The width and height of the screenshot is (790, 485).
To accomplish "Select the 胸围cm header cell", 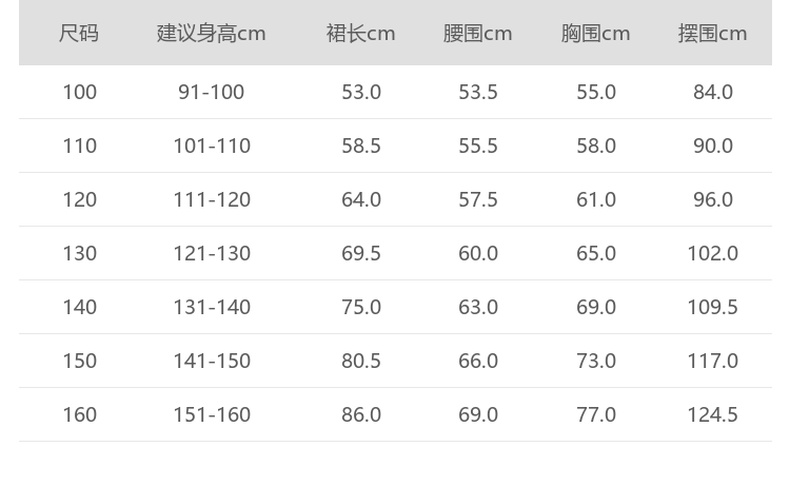I will click(x=595, y=33).
